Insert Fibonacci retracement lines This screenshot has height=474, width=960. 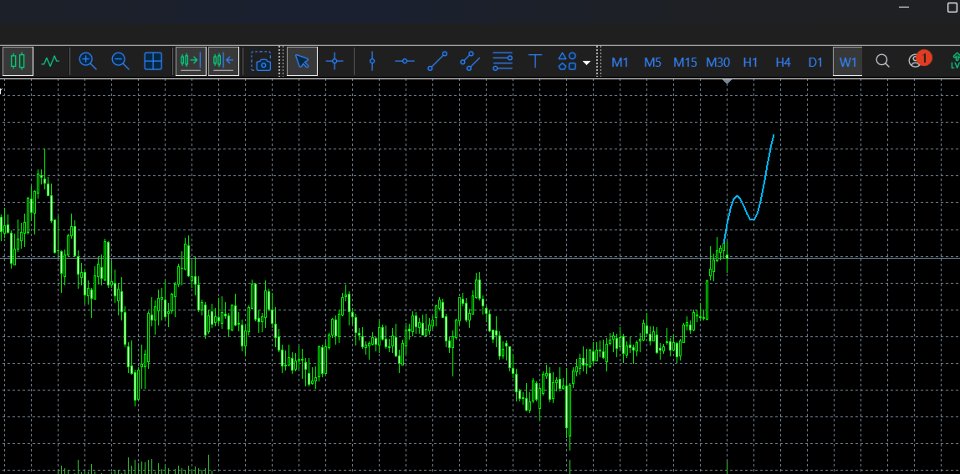pyautogui.click(x=503, y=61)
